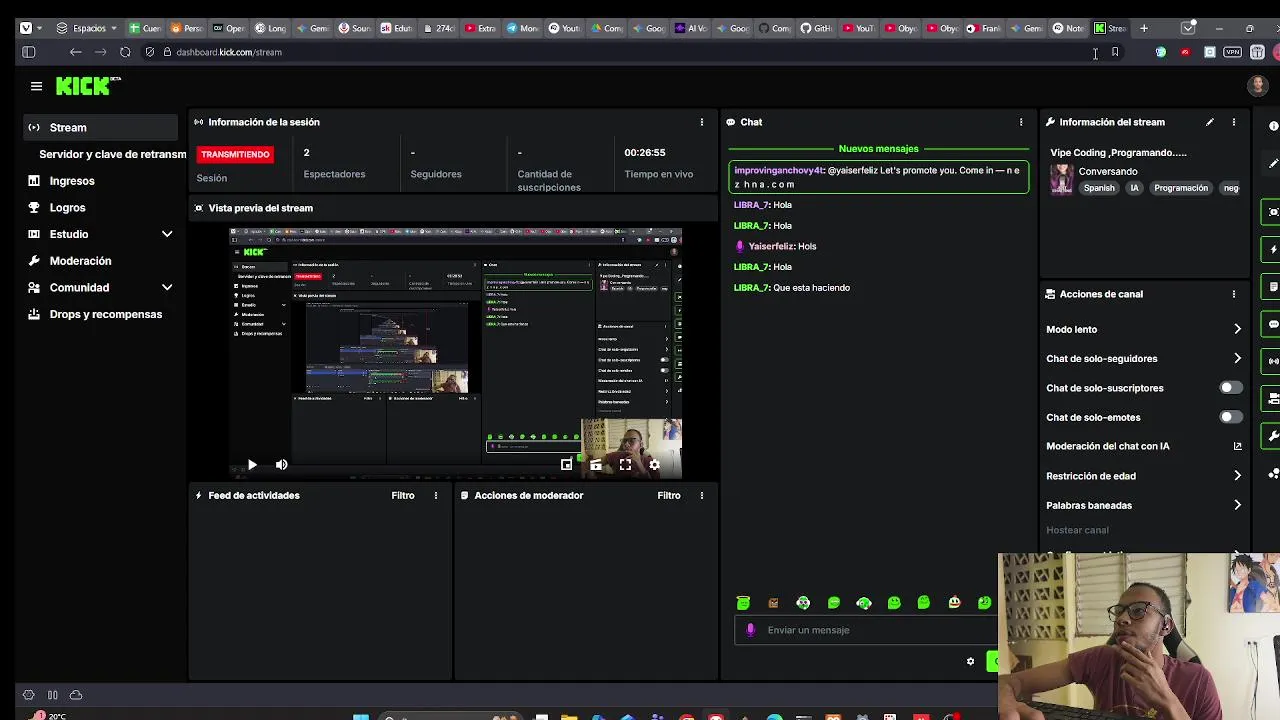Click picture-in-picture icon in preview player
The width and height of the screenshot is (1280, 720).
(x=567, y=464)
